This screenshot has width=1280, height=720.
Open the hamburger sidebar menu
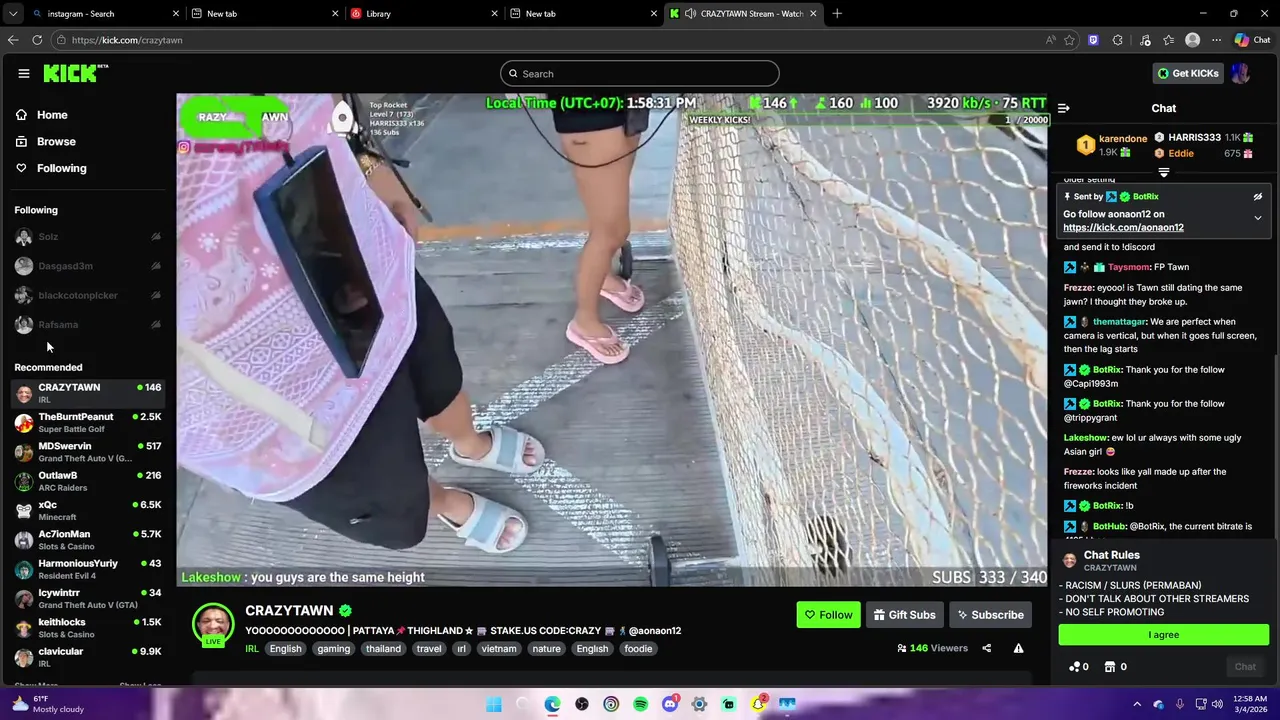click(24, 73)
